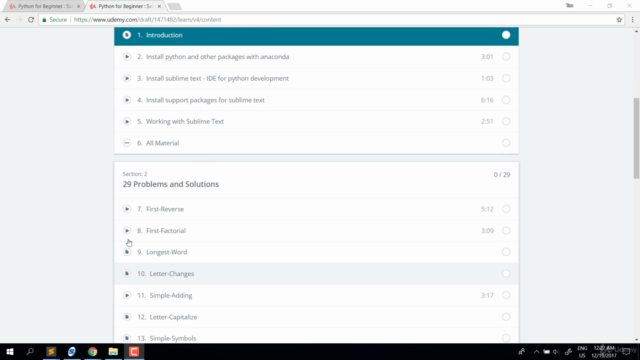Image resolution: width=640 pixels, height=360 pixels.
Task: Open a new browser tab
Action: 174,7
